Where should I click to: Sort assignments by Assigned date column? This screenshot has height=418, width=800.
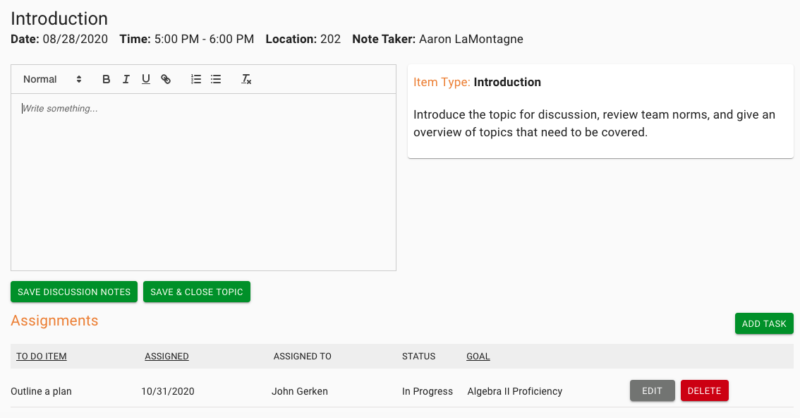point(167,356)
